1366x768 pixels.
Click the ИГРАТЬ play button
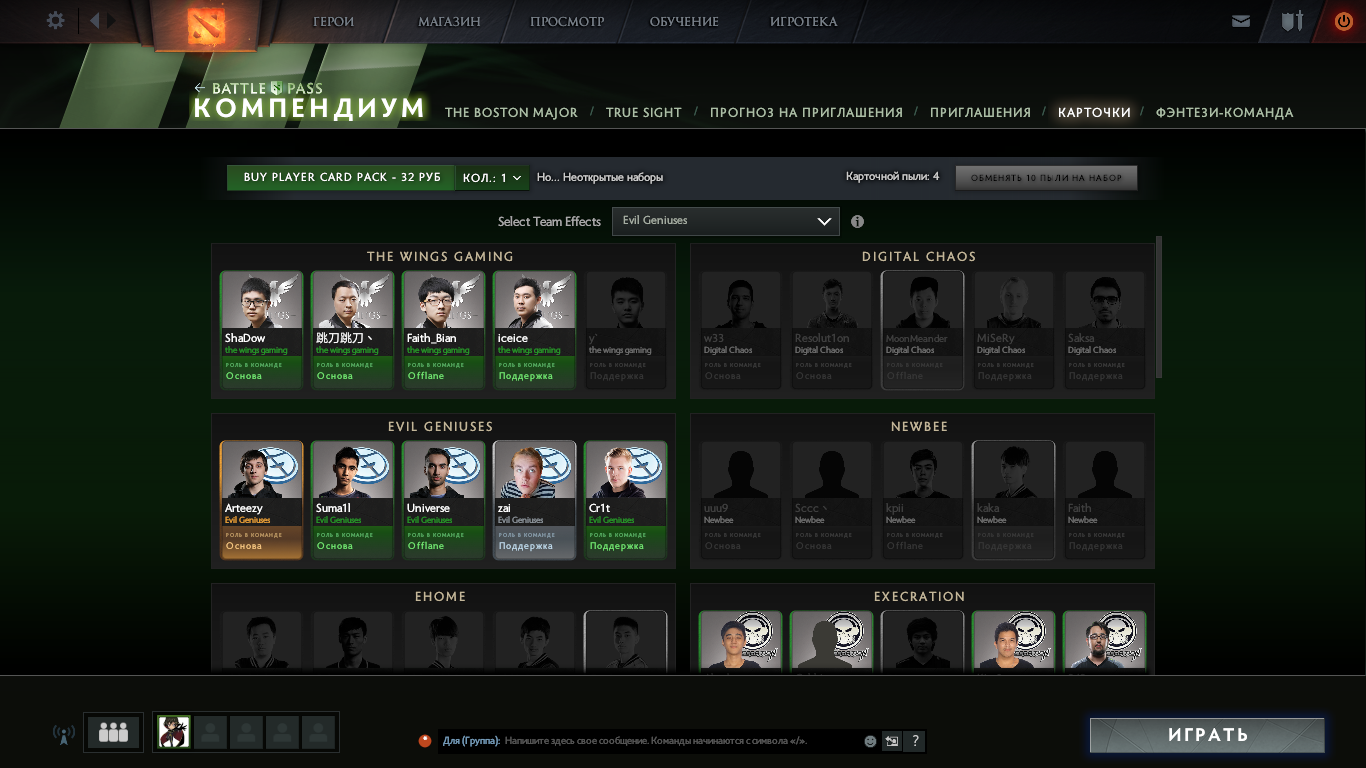[1207, 735]
